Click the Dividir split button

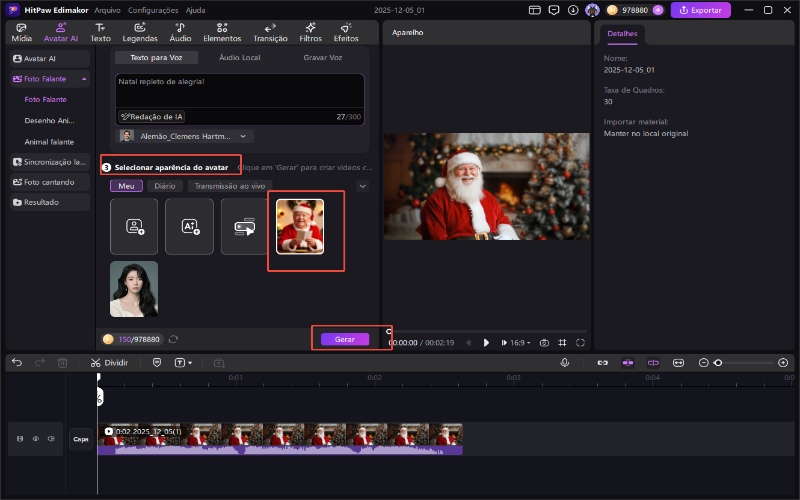coord(110,363)
